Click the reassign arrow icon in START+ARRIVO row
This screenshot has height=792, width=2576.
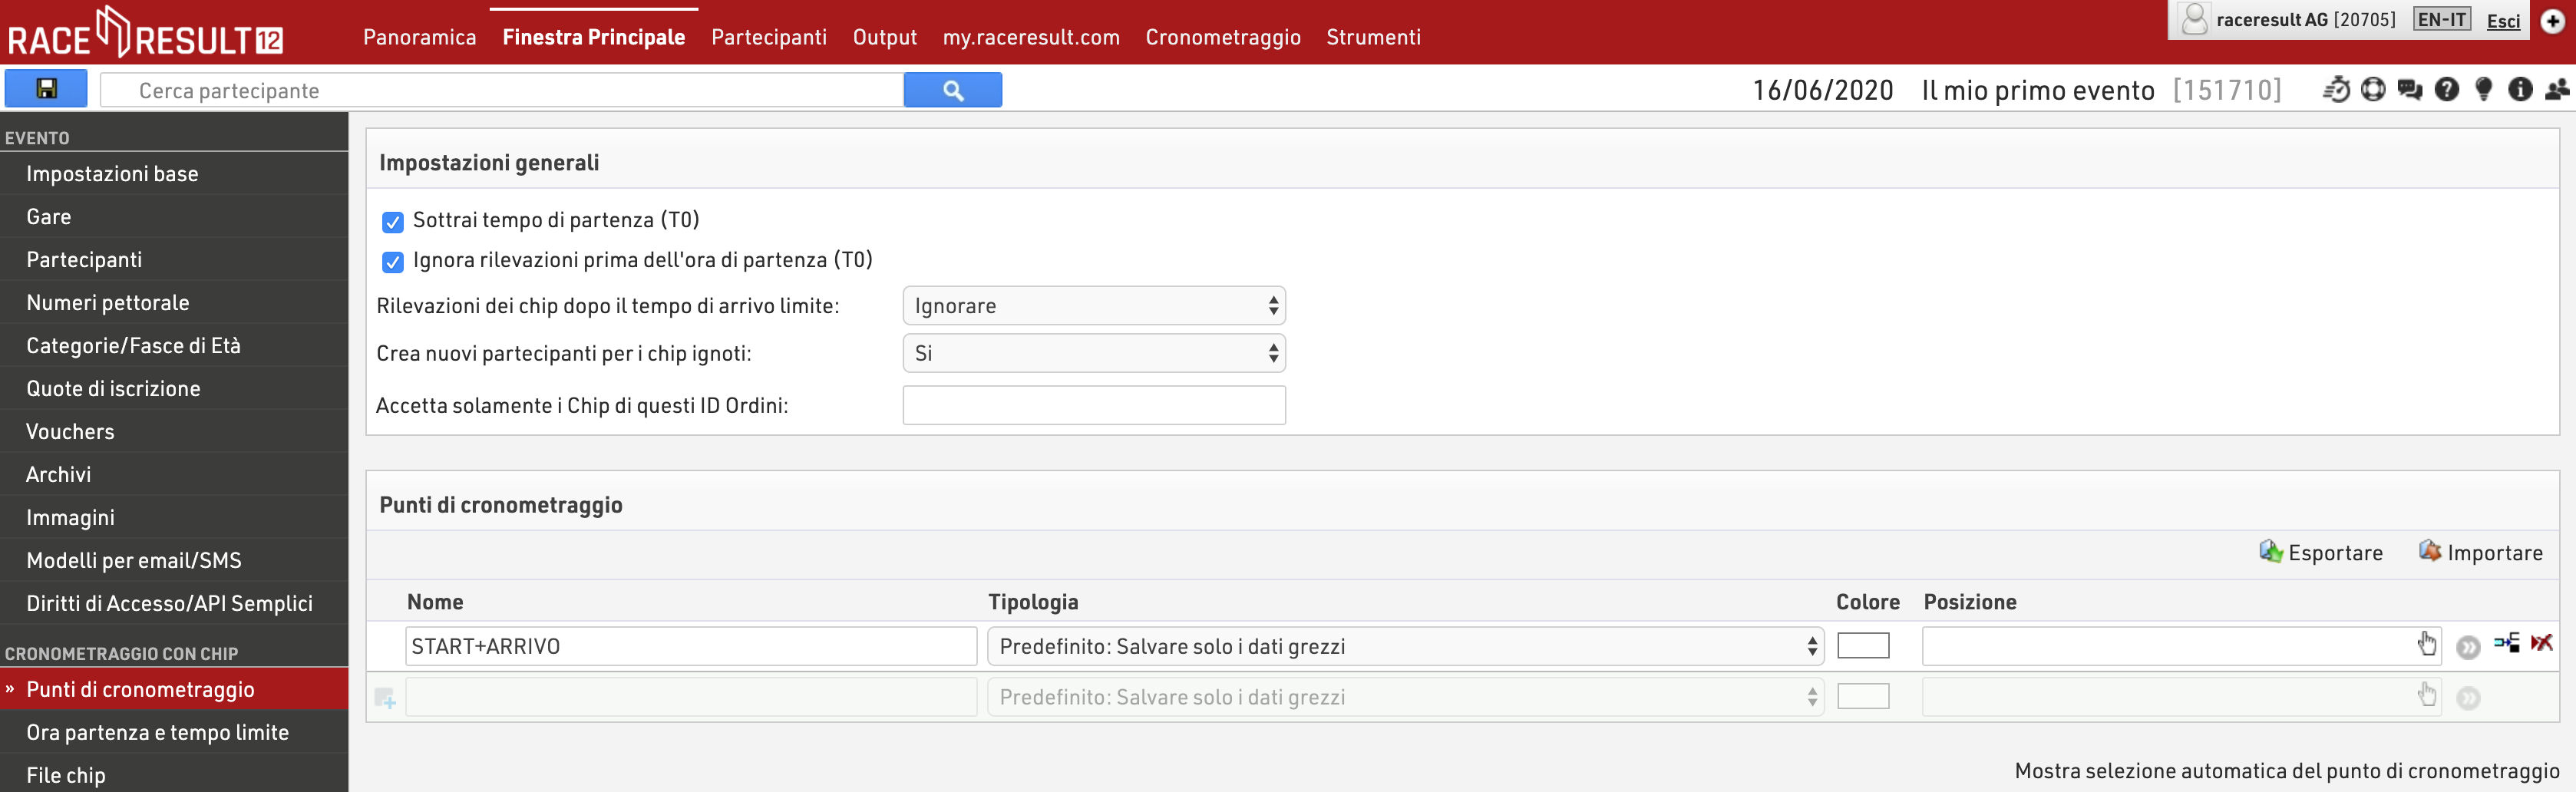[x=2506, y=643]
